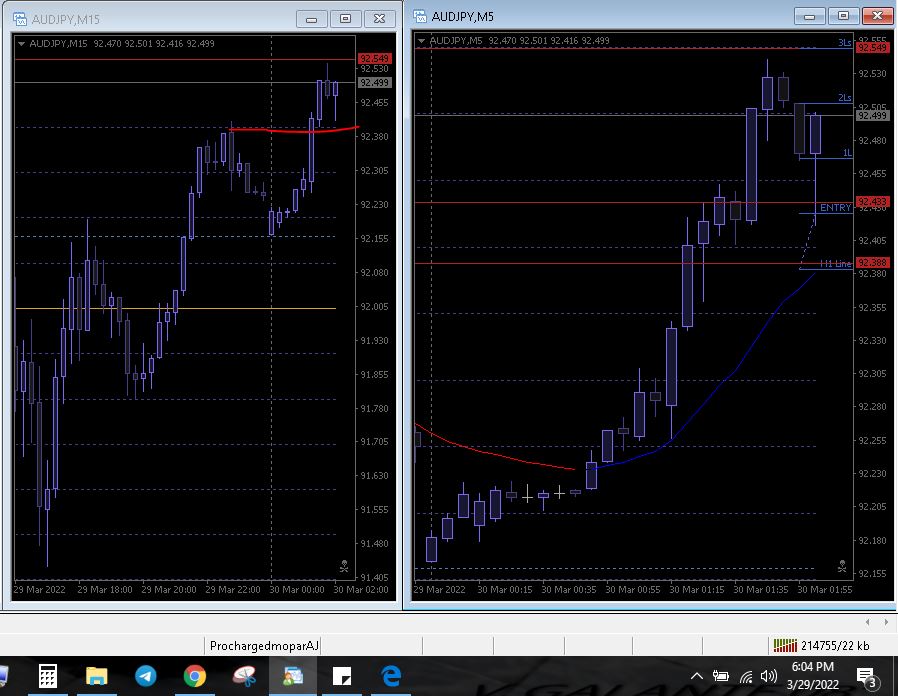The width and height of the screenshot is (898, 696).
Task: Click the 92.305 price label on M5 scale
Action: [872, 373]
